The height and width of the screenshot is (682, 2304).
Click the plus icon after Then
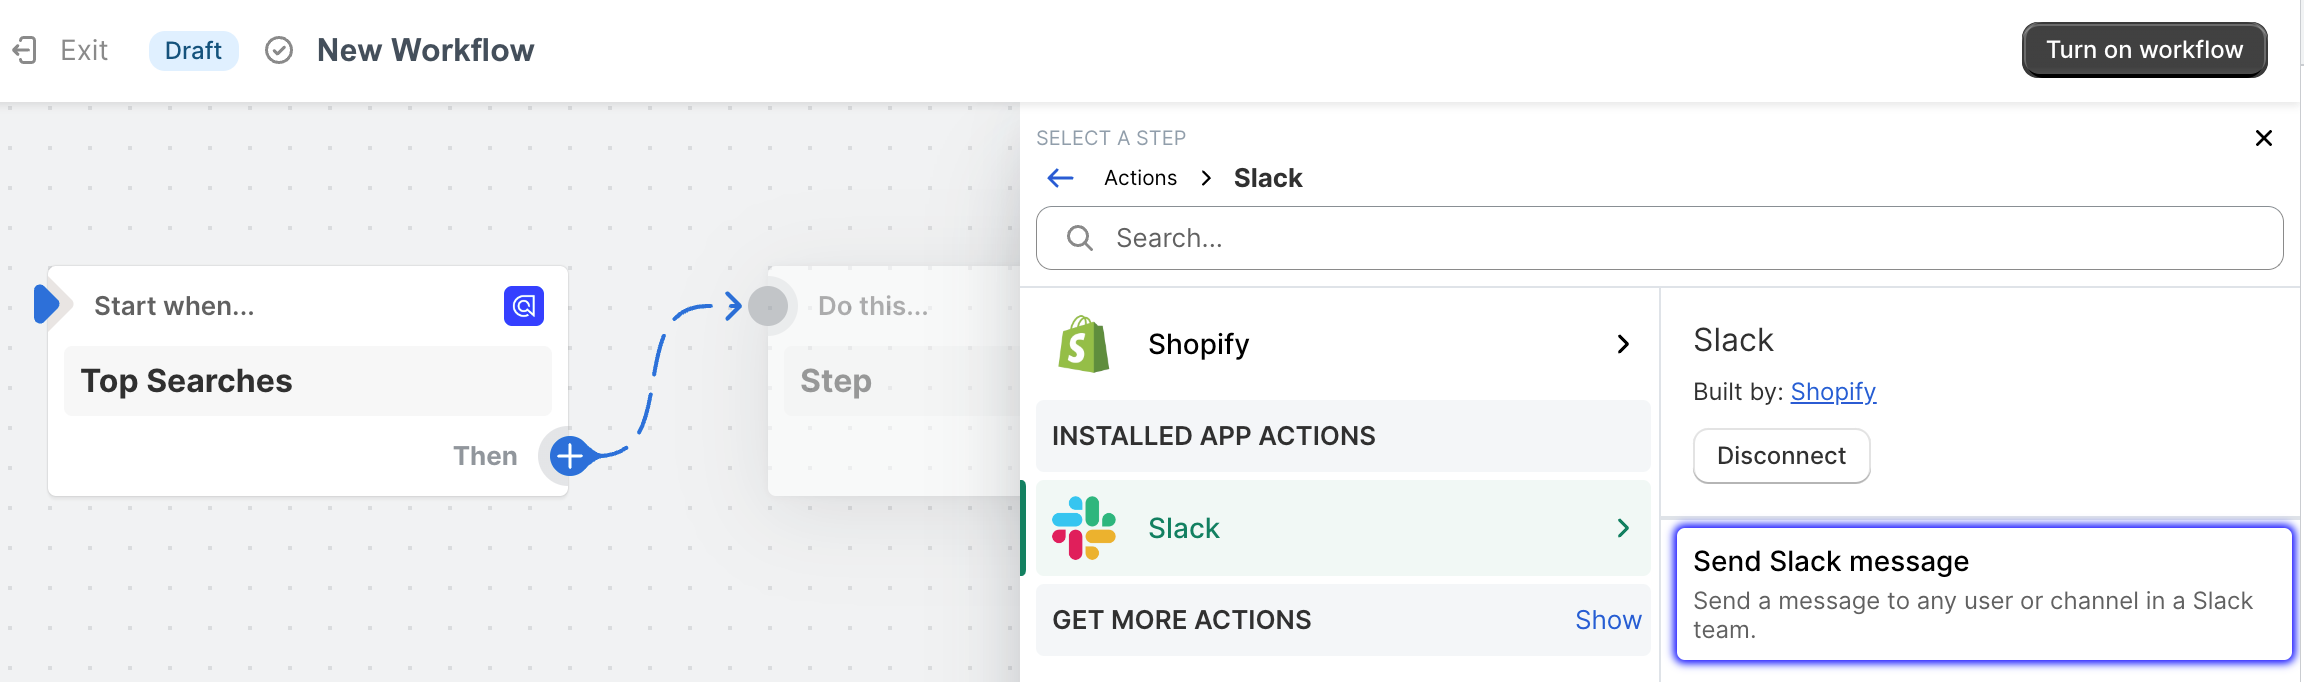(568, 455)
